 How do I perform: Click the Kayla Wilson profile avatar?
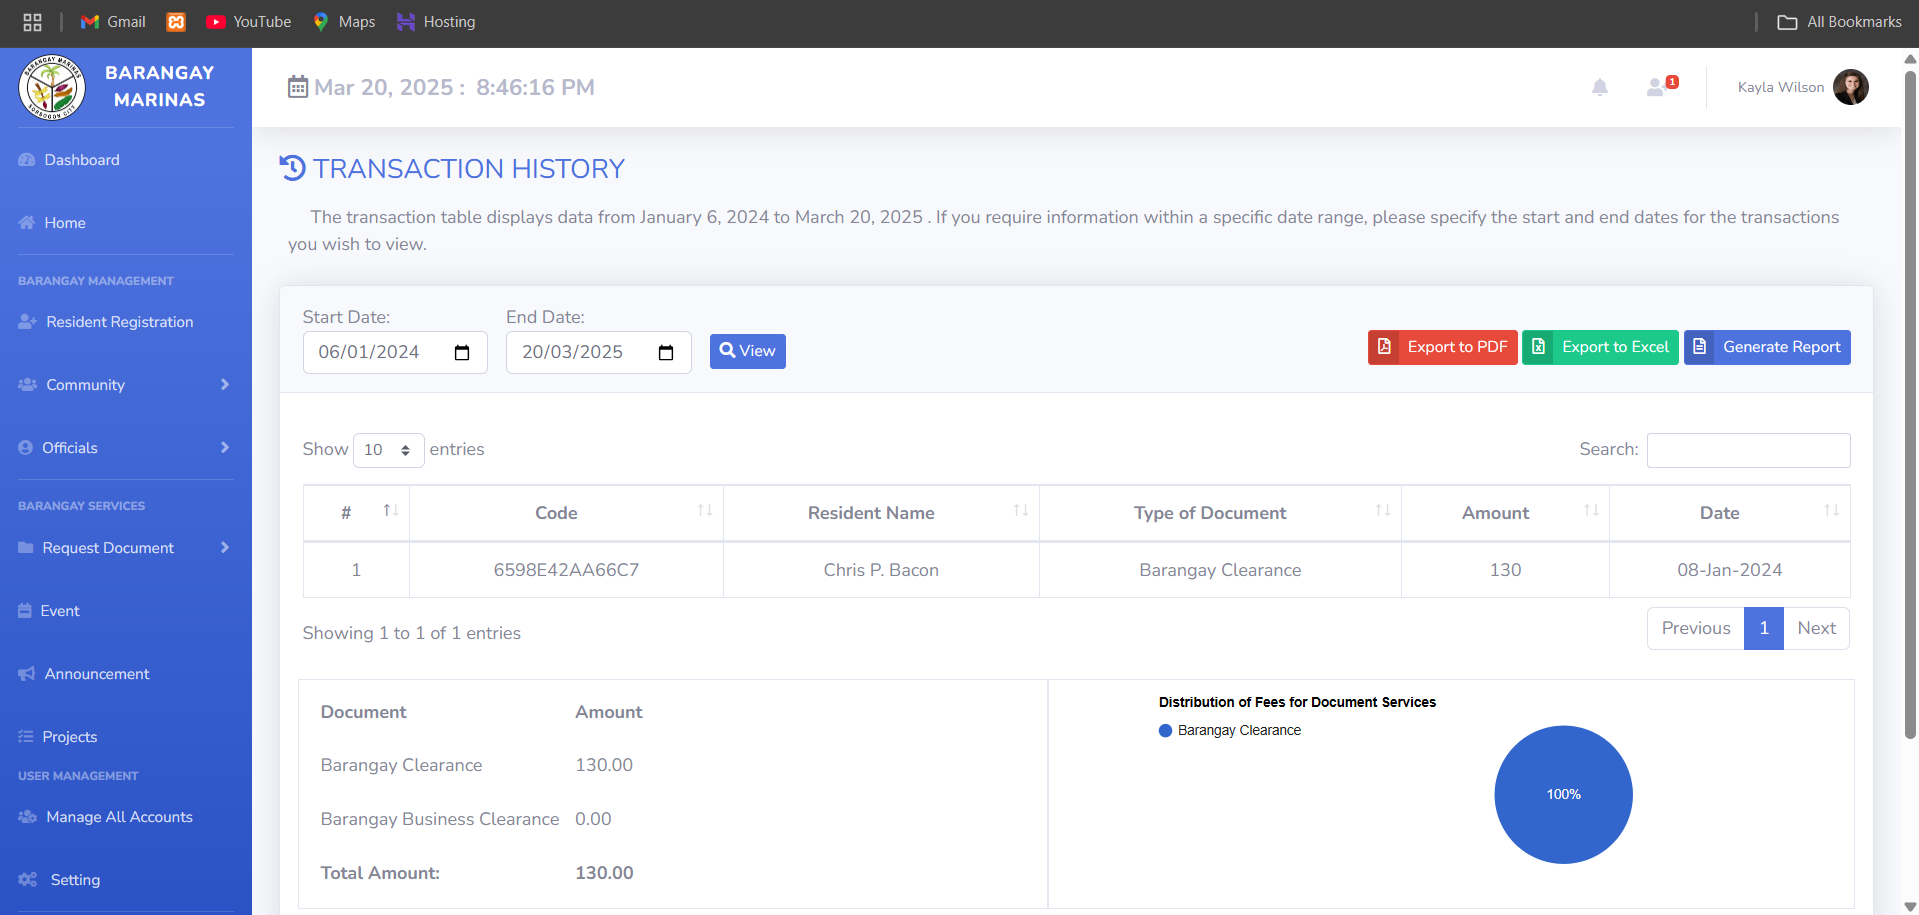(1850, 87)
